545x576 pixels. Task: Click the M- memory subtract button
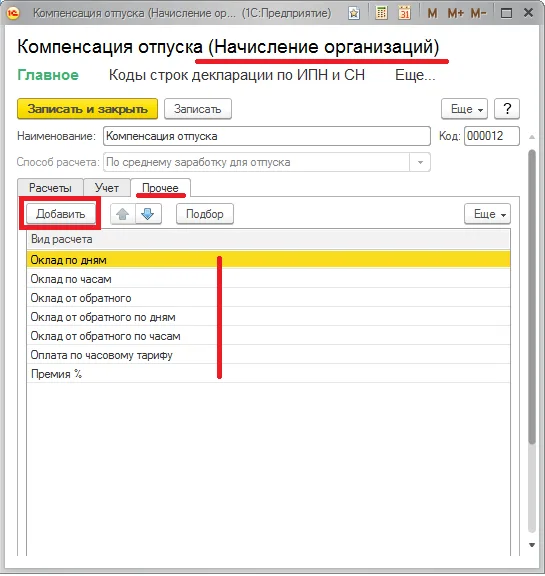coord(478,14)
